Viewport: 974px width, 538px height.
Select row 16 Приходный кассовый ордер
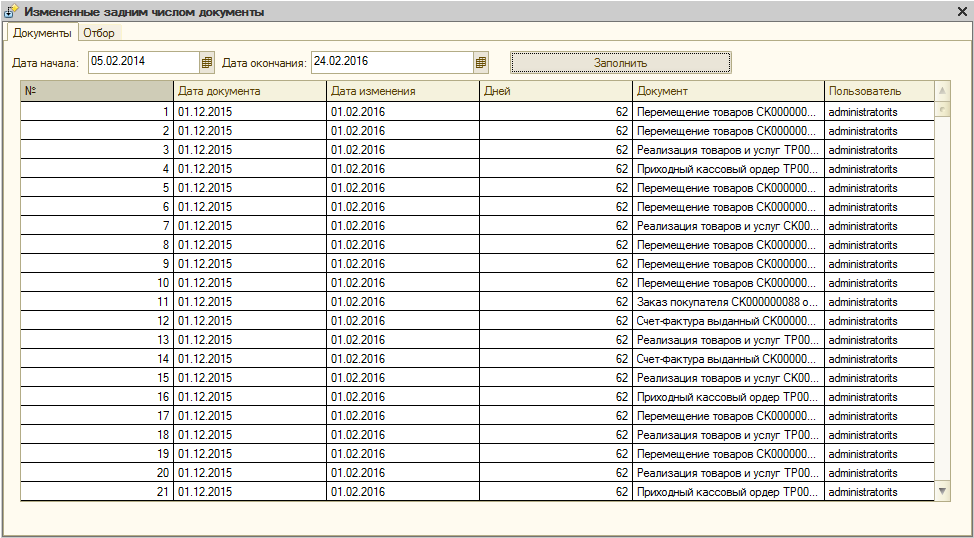(x=728, y=397)
